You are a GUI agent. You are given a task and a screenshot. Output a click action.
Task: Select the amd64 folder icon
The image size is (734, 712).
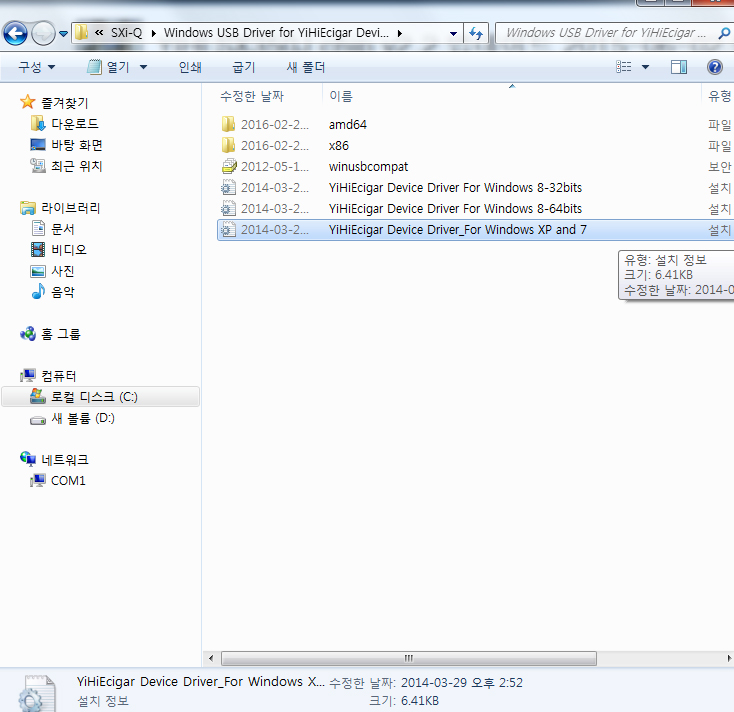tap(228, 124)
